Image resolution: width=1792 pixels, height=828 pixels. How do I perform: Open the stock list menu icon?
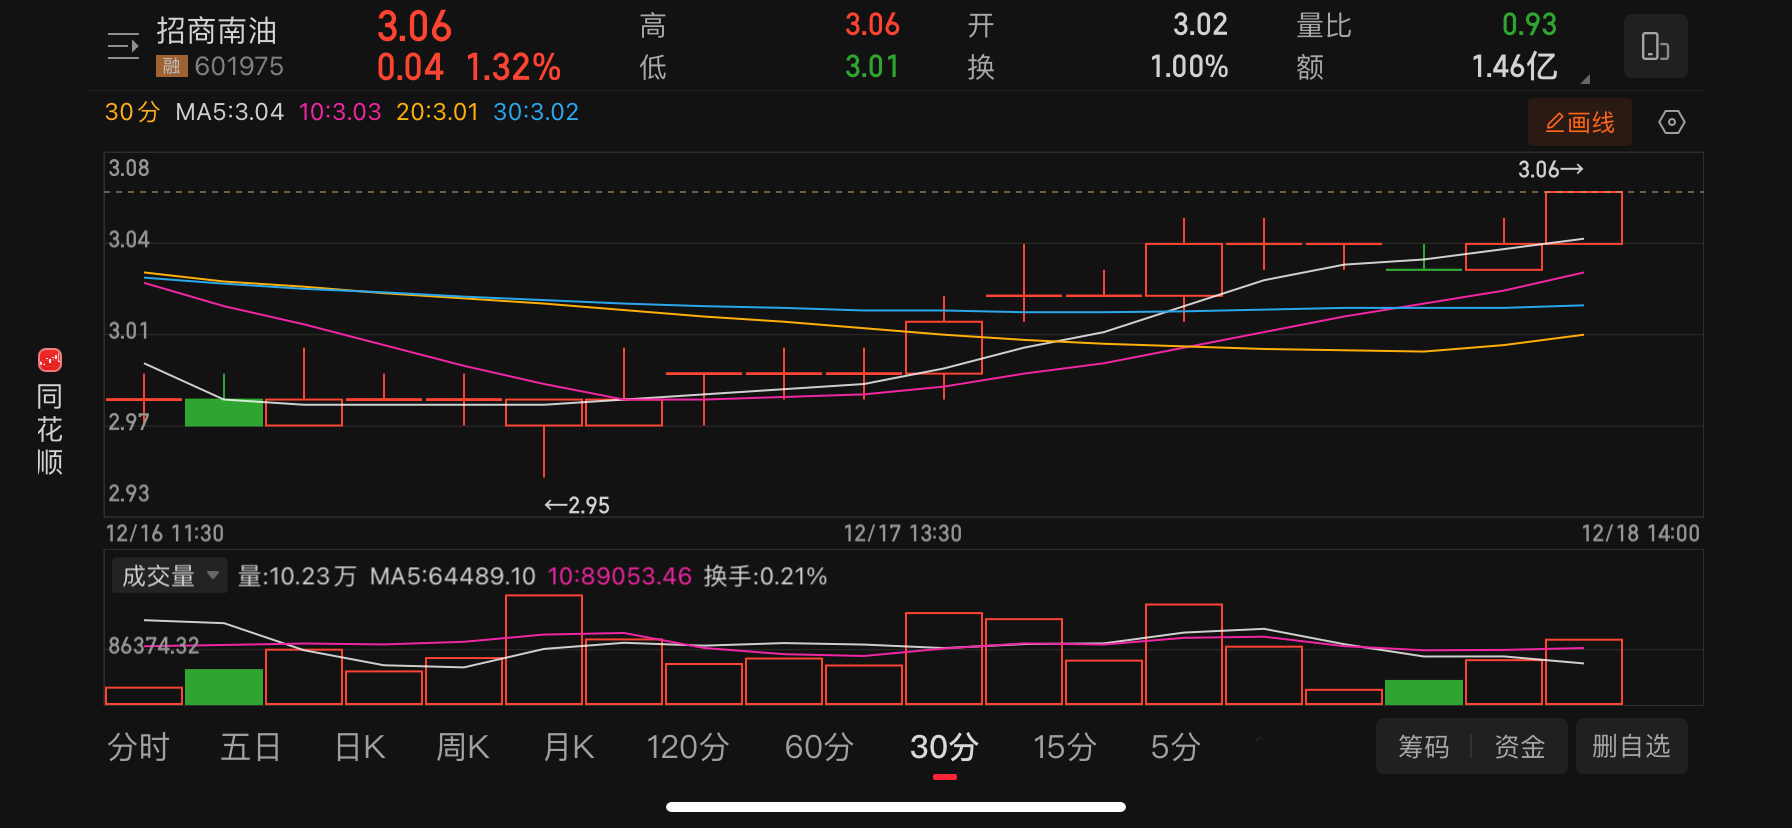(x=123, y=46)
